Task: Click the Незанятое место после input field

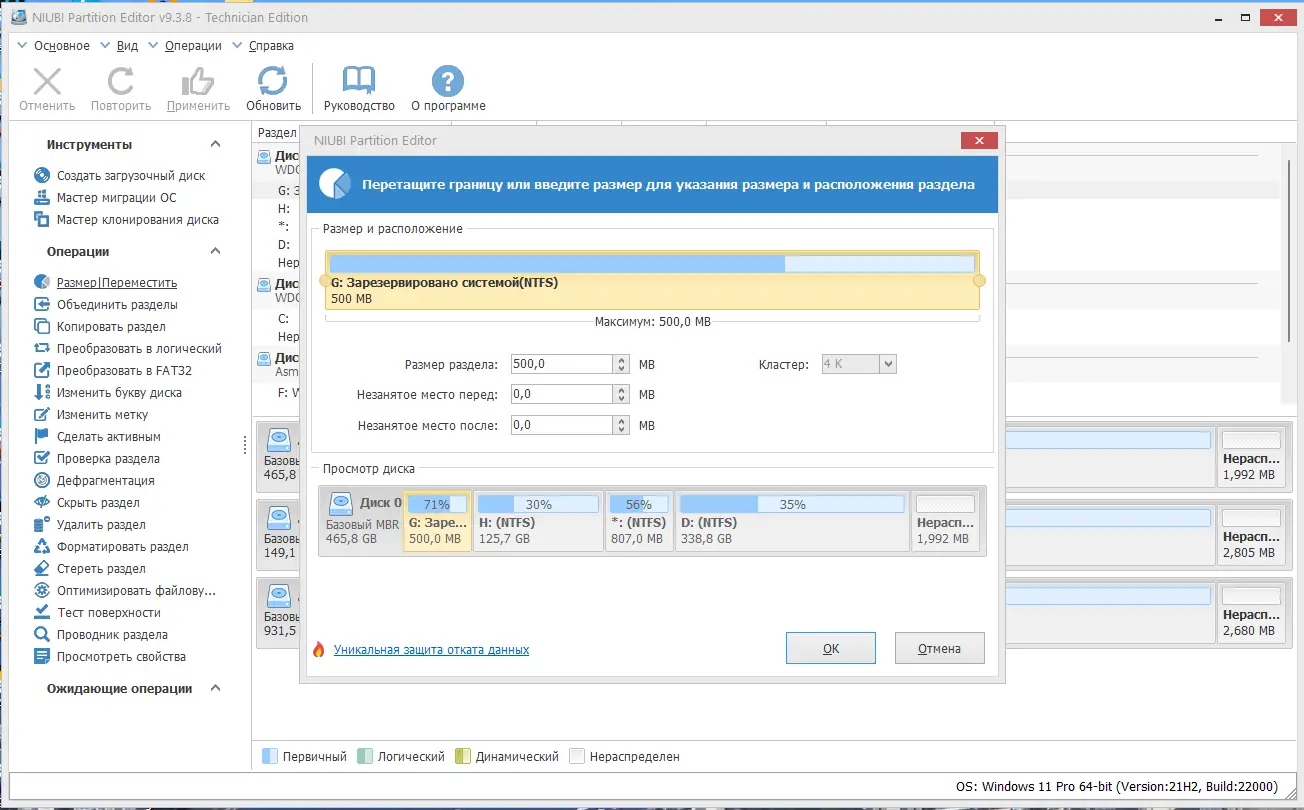Action: (x=561, y=425)
